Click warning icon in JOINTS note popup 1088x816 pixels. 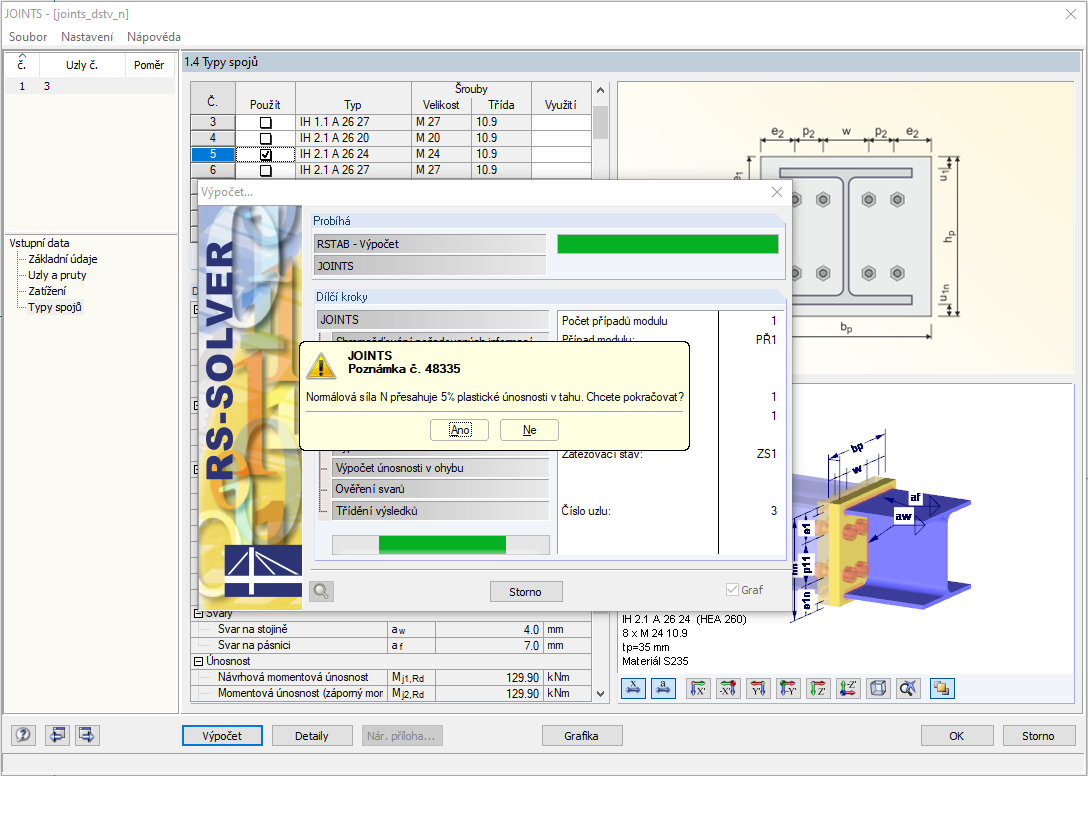click(x=321, y=365)
